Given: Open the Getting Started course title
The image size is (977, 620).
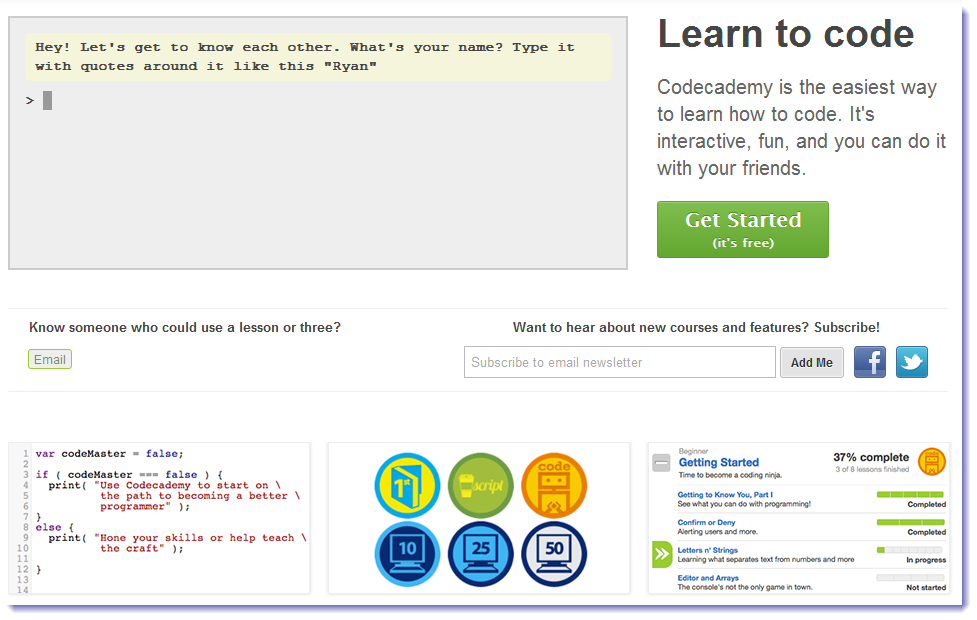Looking at the screenshot, I should pyautogui.click(x=718, y=462).
